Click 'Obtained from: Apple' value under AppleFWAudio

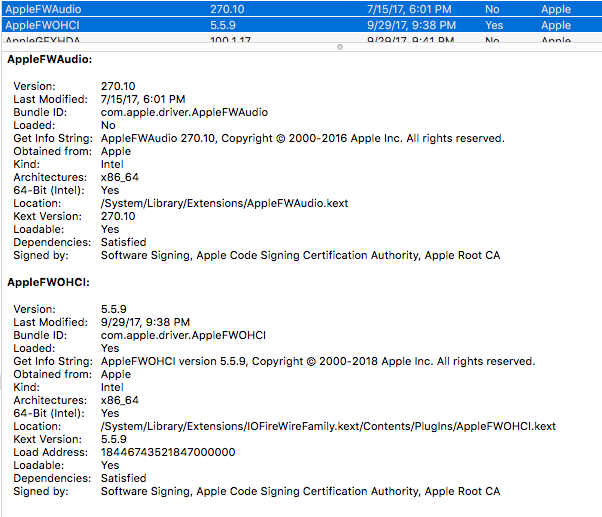[x=116, y=151]
